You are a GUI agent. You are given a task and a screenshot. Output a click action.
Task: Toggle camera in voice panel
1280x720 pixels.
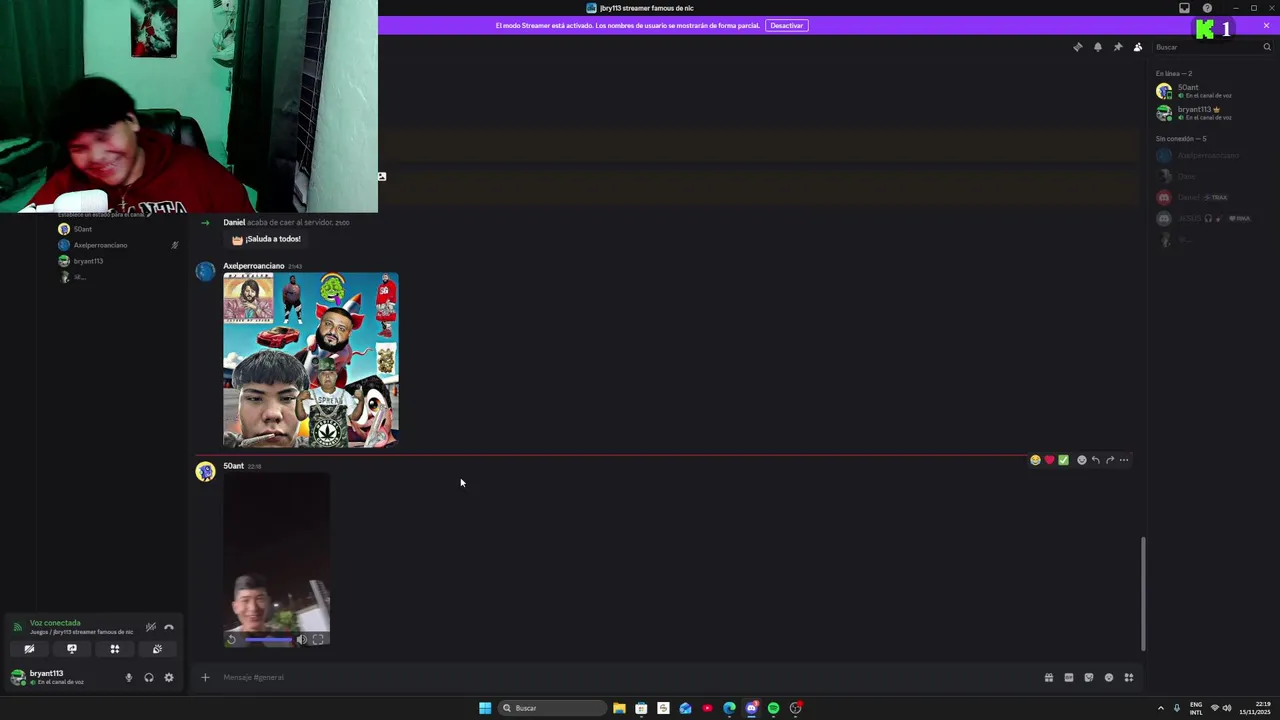point(29,649)
